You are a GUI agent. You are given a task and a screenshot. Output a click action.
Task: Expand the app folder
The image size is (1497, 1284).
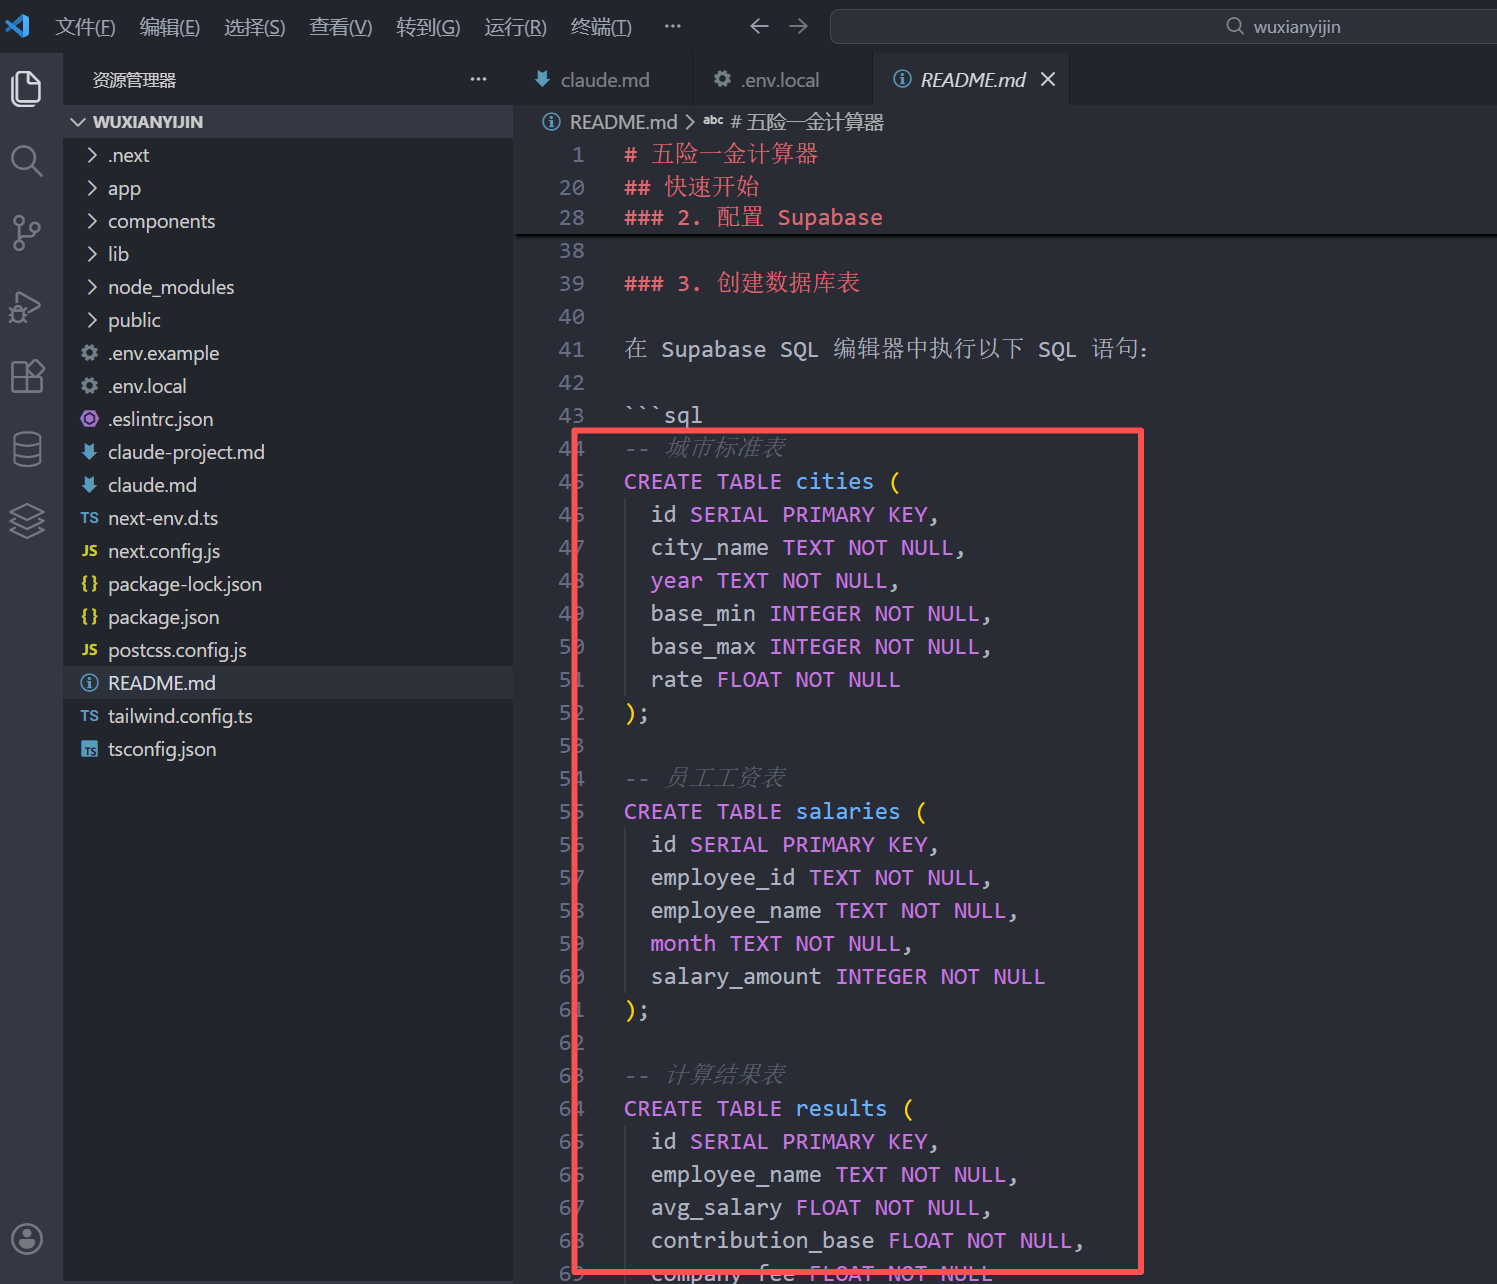[x=288, y=188]
